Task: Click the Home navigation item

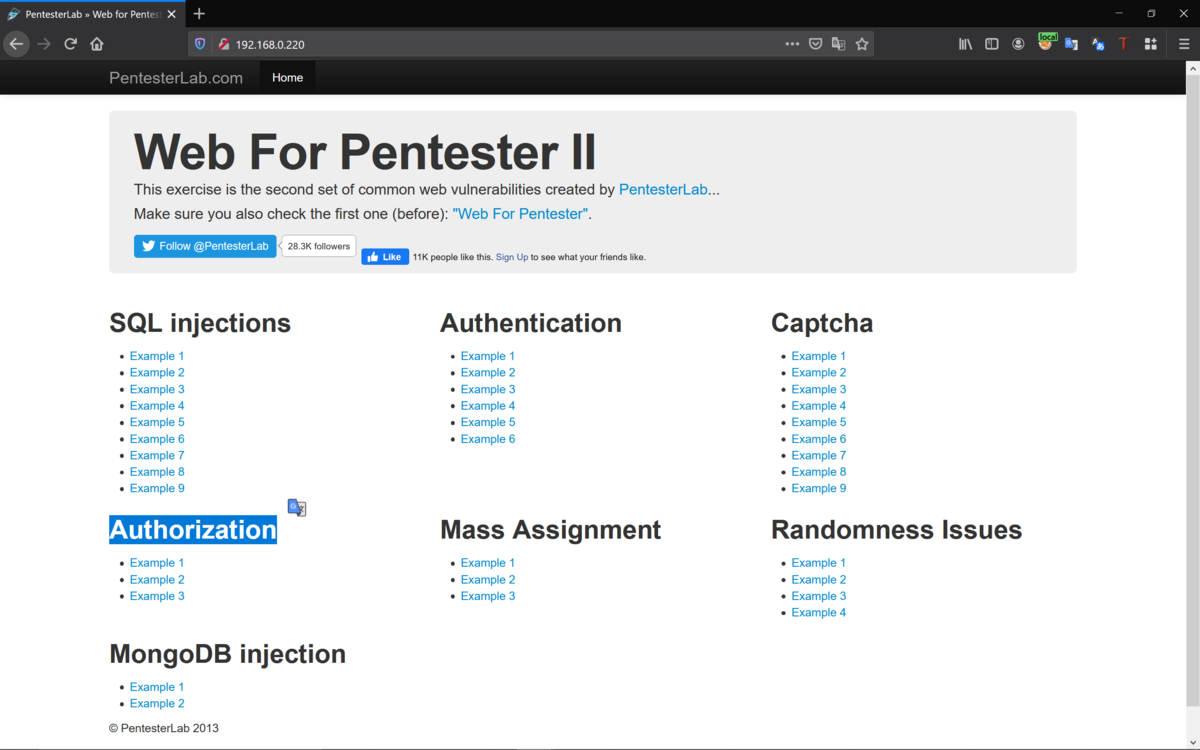Action: pyautogui.click(x=287, y=78)
